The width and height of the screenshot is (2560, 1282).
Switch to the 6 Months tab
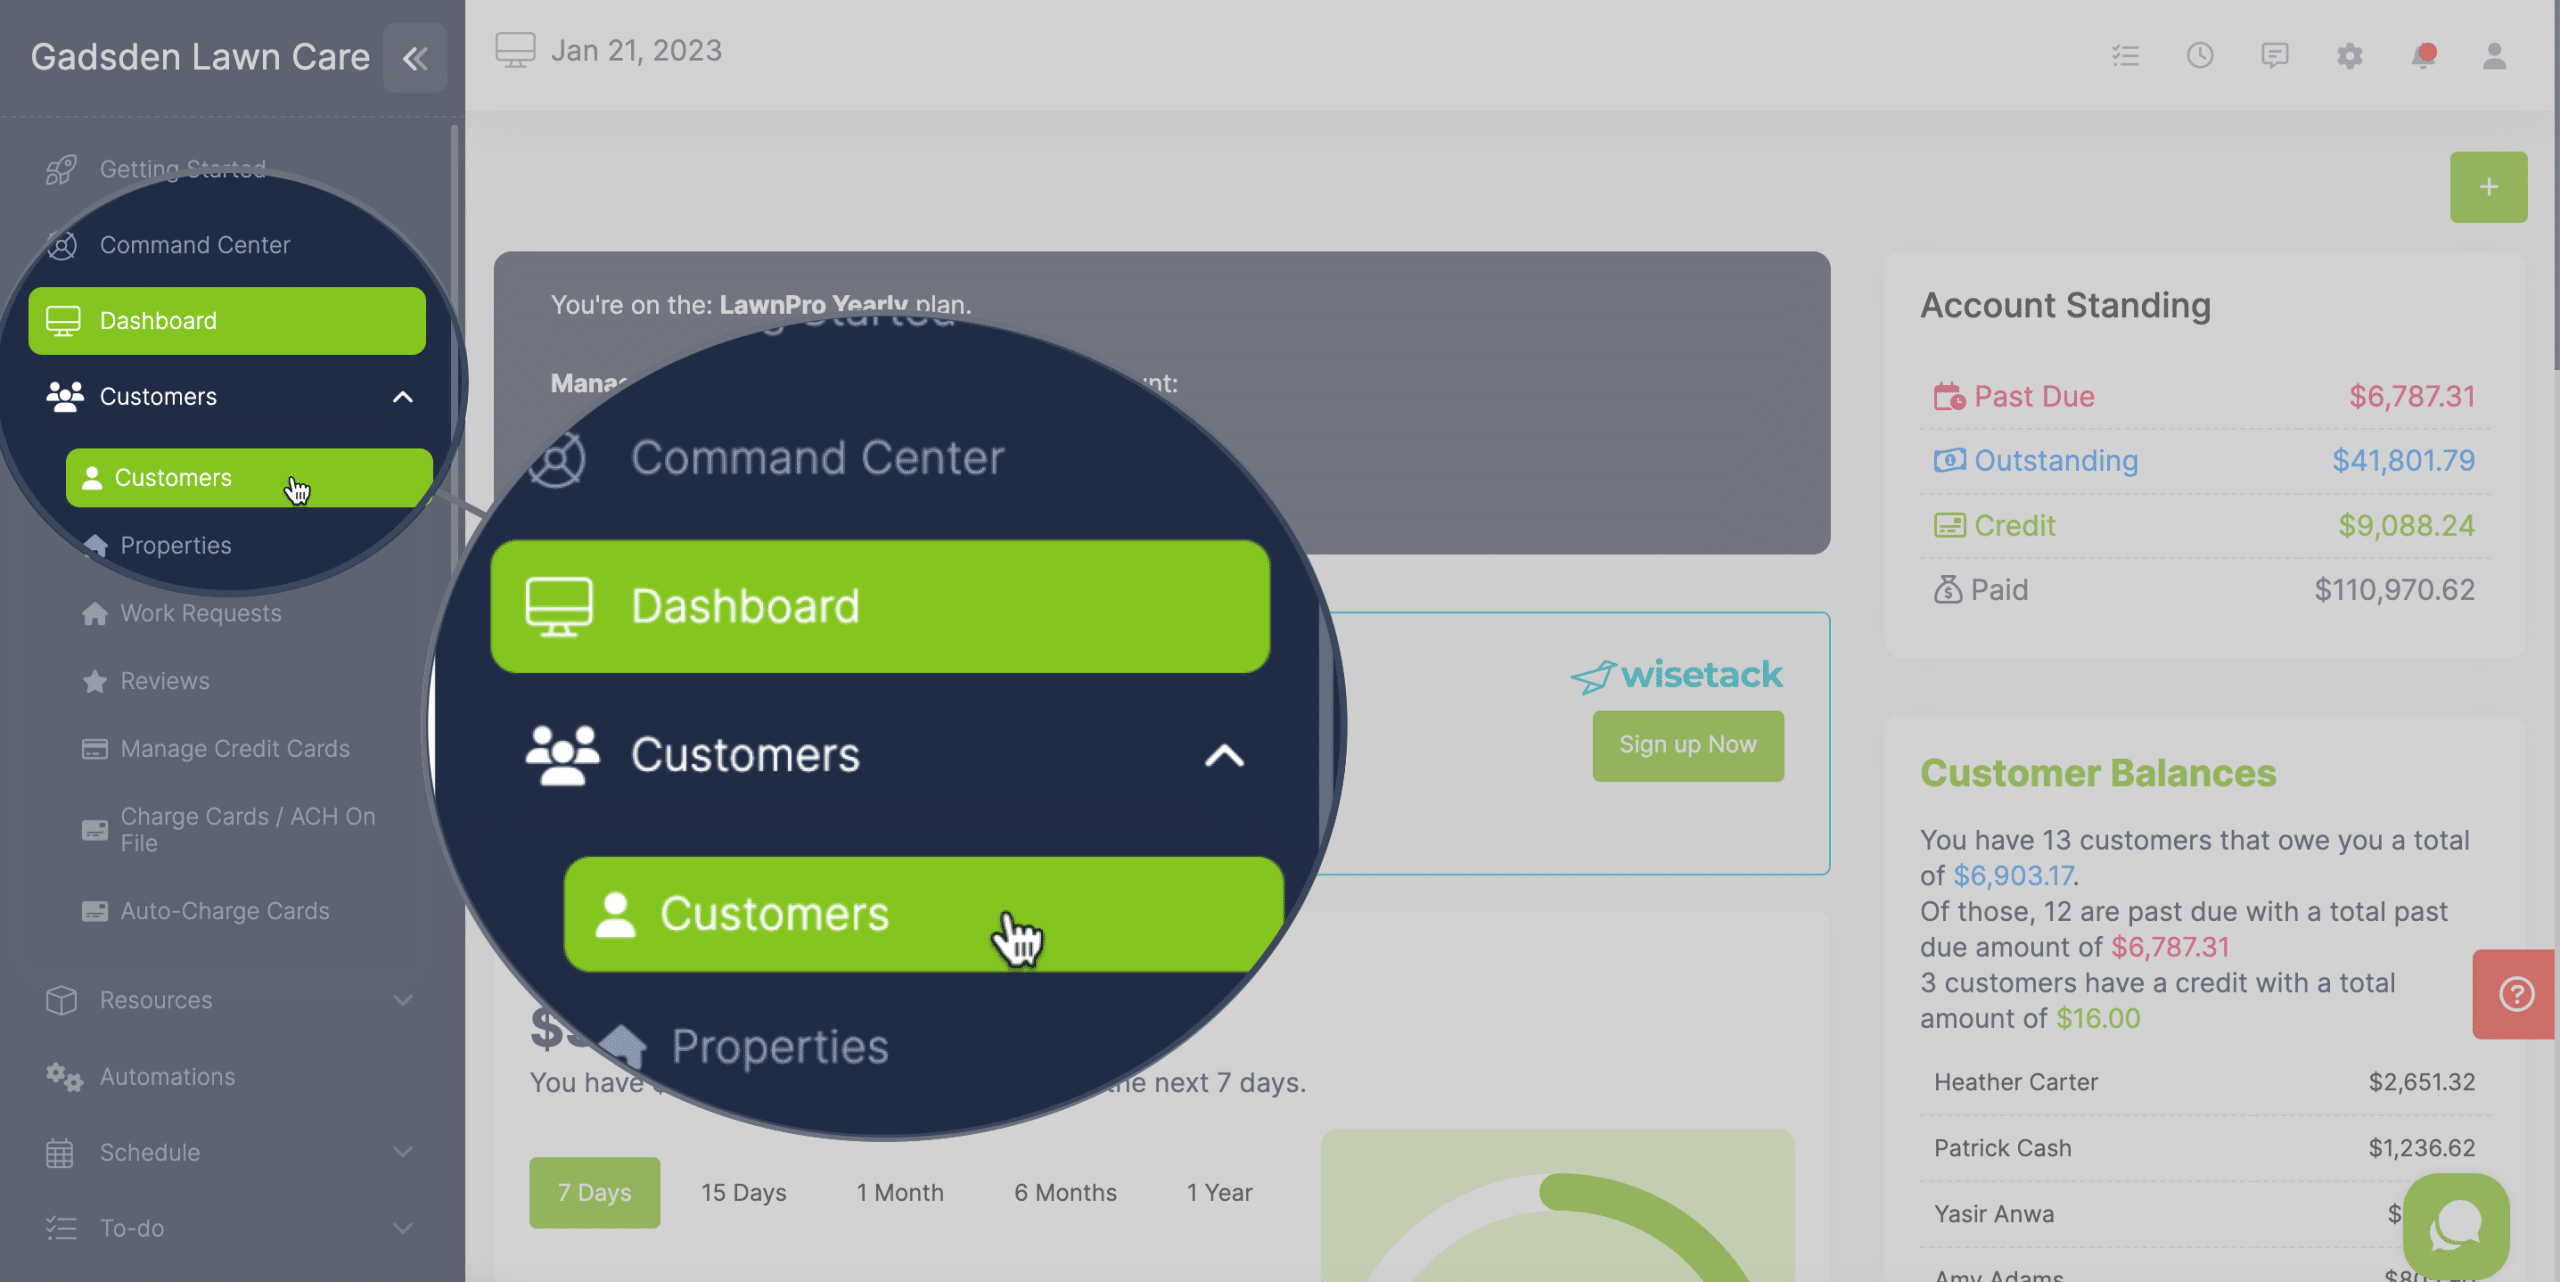coord(1065,1192)
